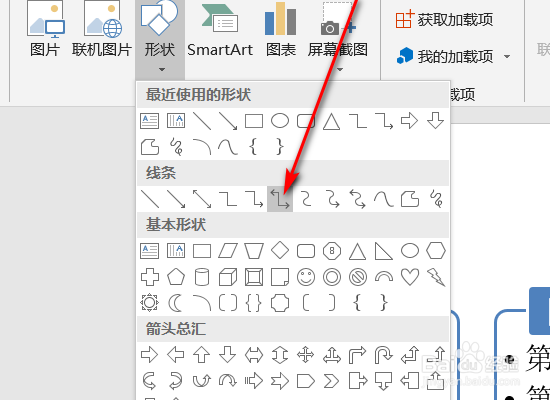Choose the parallelogram in 基本形状
This screenshot has width=550, height=400.
228,251
